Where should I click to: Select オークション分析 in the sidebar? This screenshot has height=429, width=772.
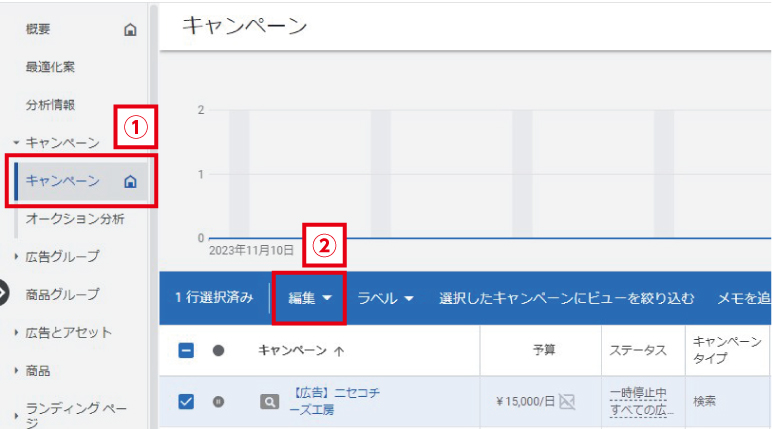coord(75,219)
